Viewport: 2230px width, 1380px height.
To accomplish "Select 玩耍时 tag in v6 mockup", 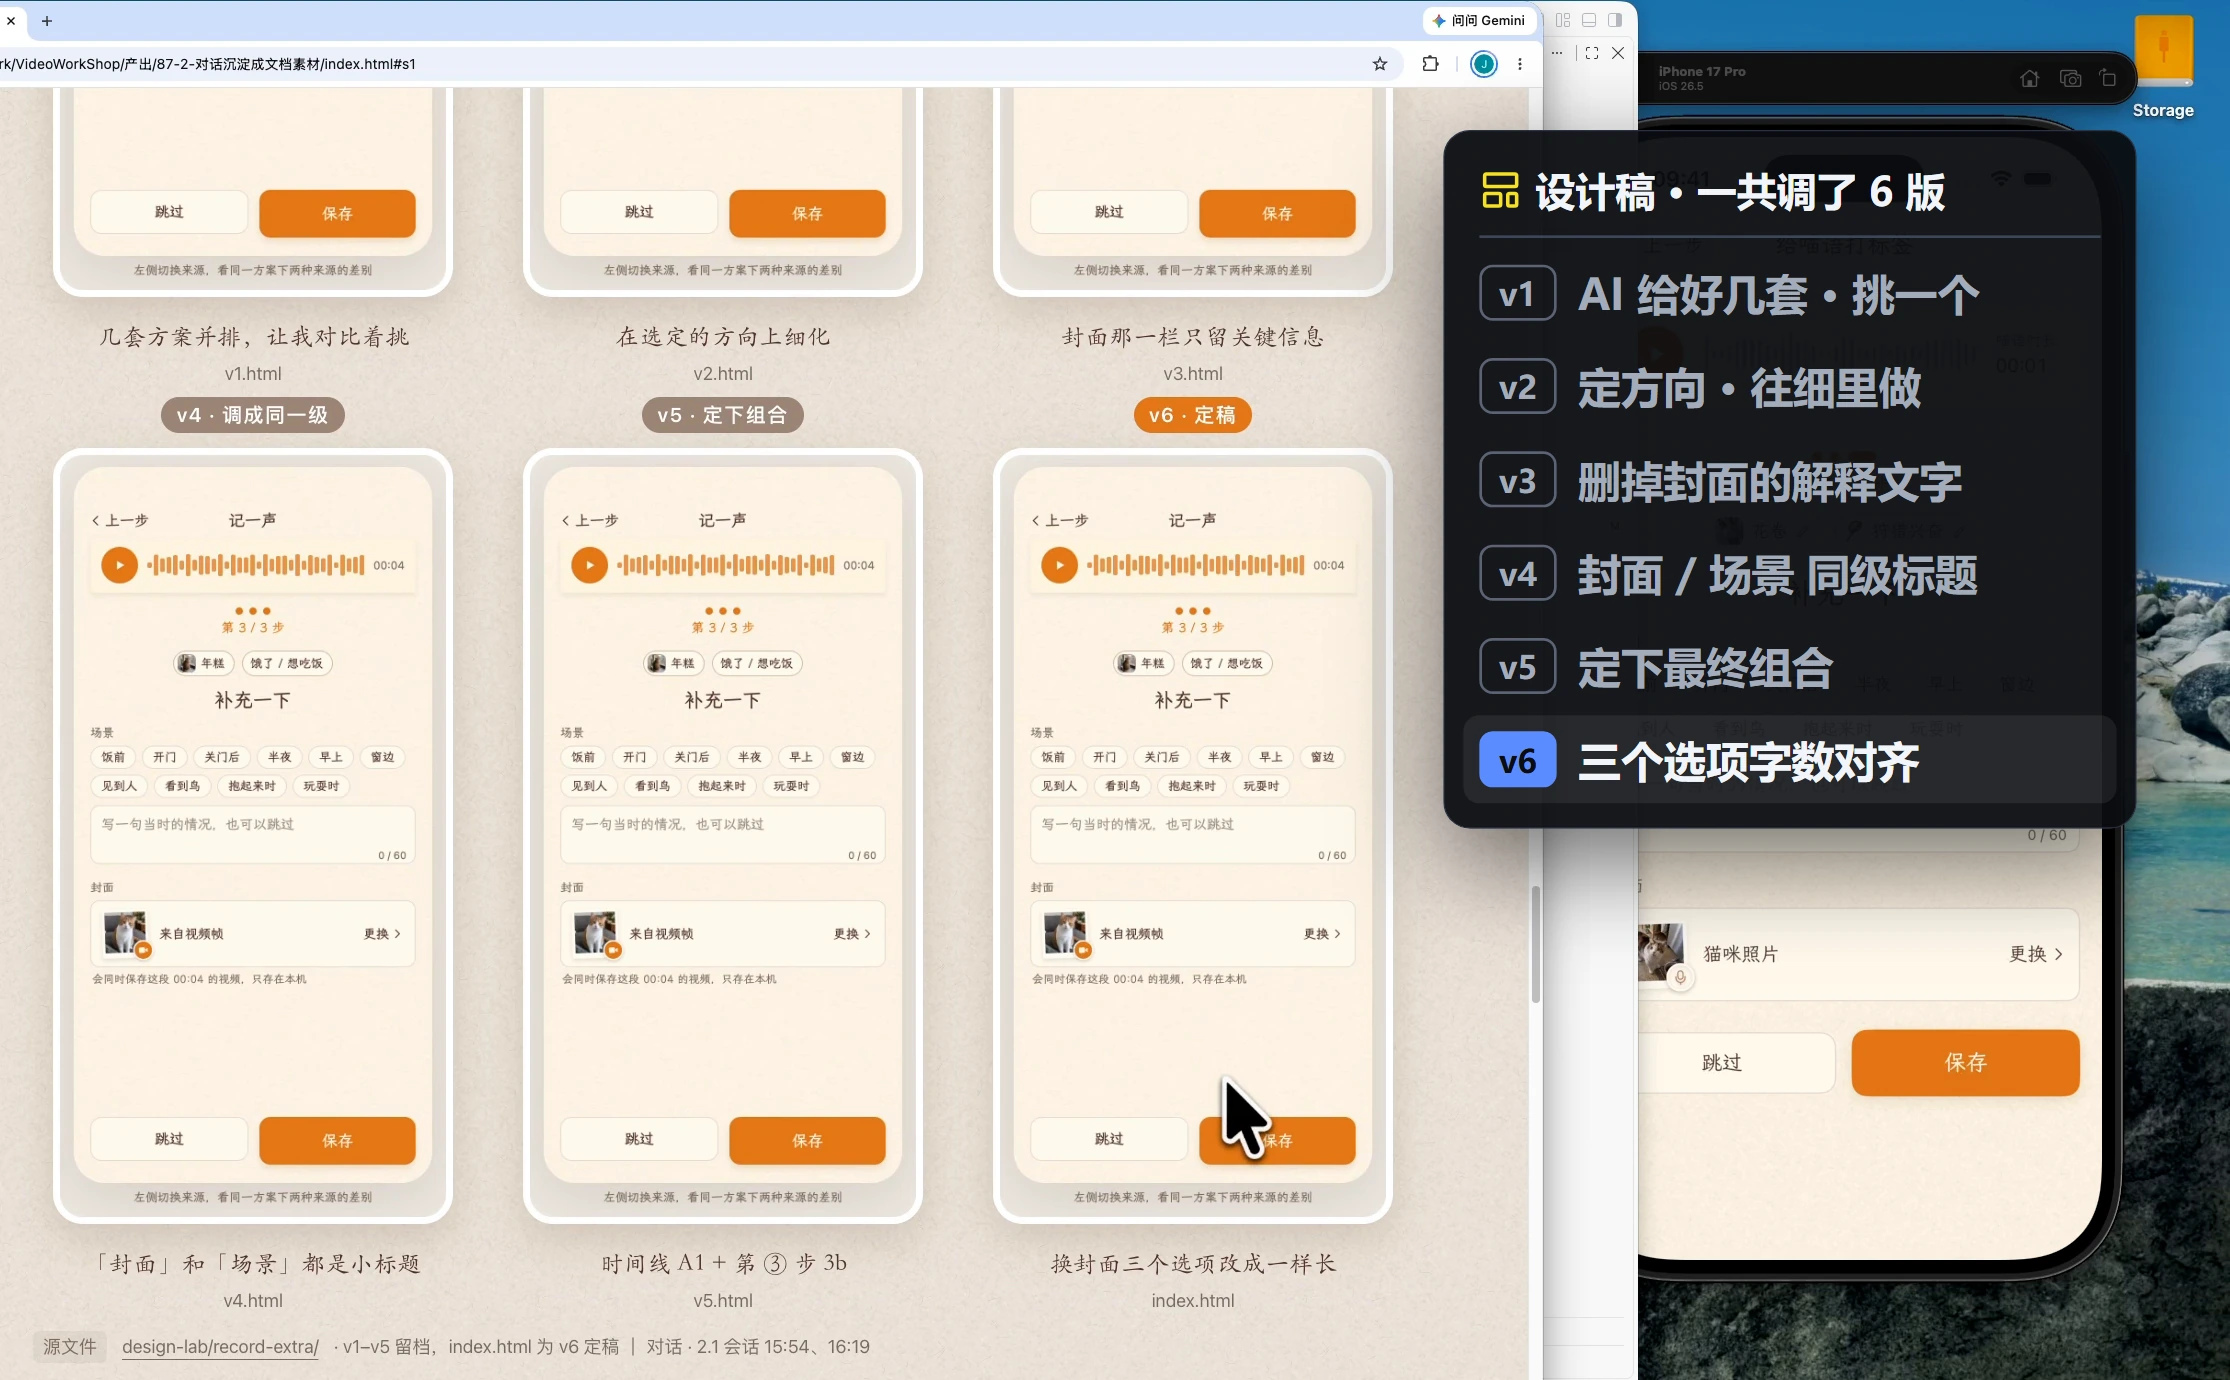I will (x=1261, y=786).
